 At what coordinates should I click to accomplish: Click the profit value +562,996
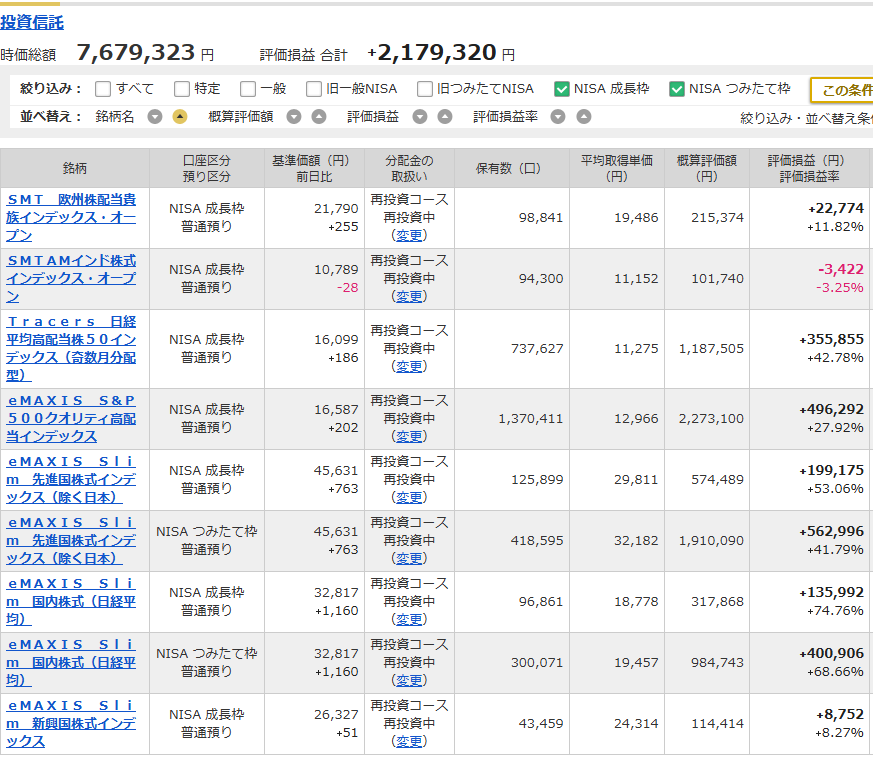pos(832,531)
